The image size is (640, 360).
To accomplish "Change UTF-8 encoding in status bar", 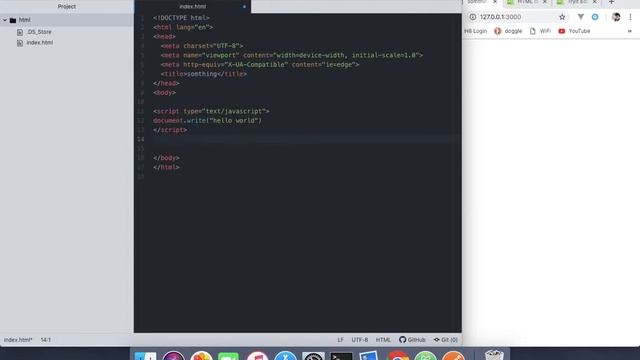I will (x=360, y=340).
